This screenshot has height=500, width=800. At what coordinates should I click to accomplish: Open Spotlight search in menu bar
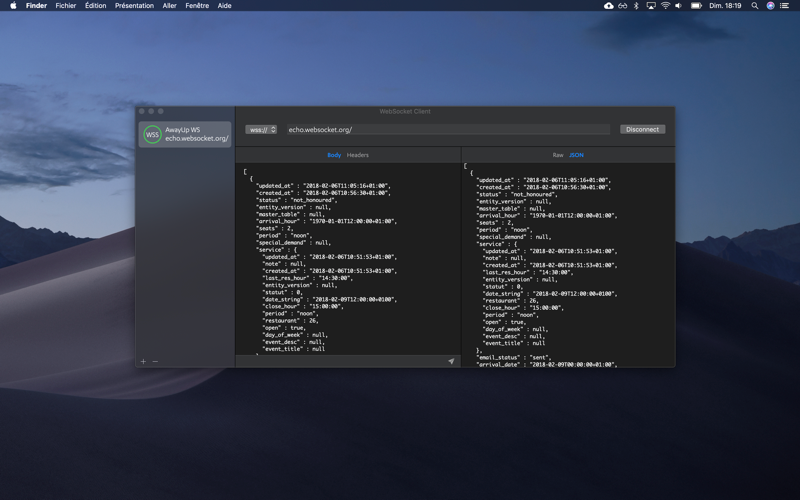click(755, 6)
